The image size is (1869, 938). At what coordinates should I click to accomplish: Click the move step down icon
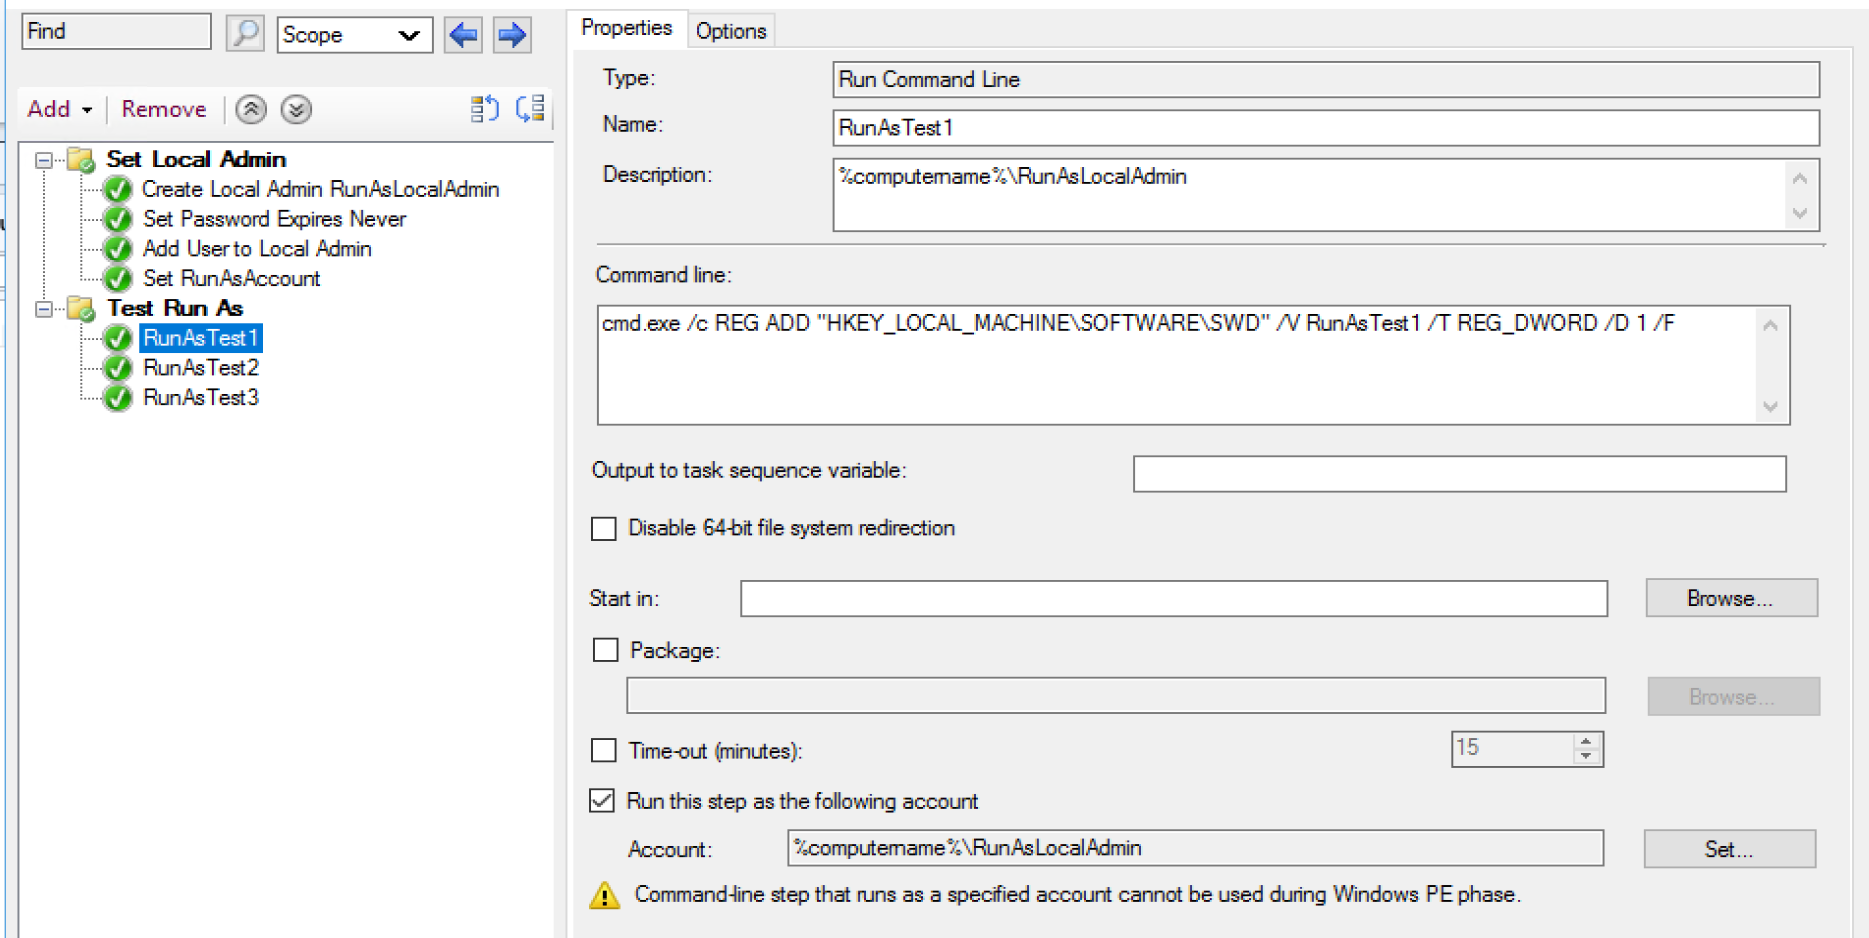tap(296, 109)
